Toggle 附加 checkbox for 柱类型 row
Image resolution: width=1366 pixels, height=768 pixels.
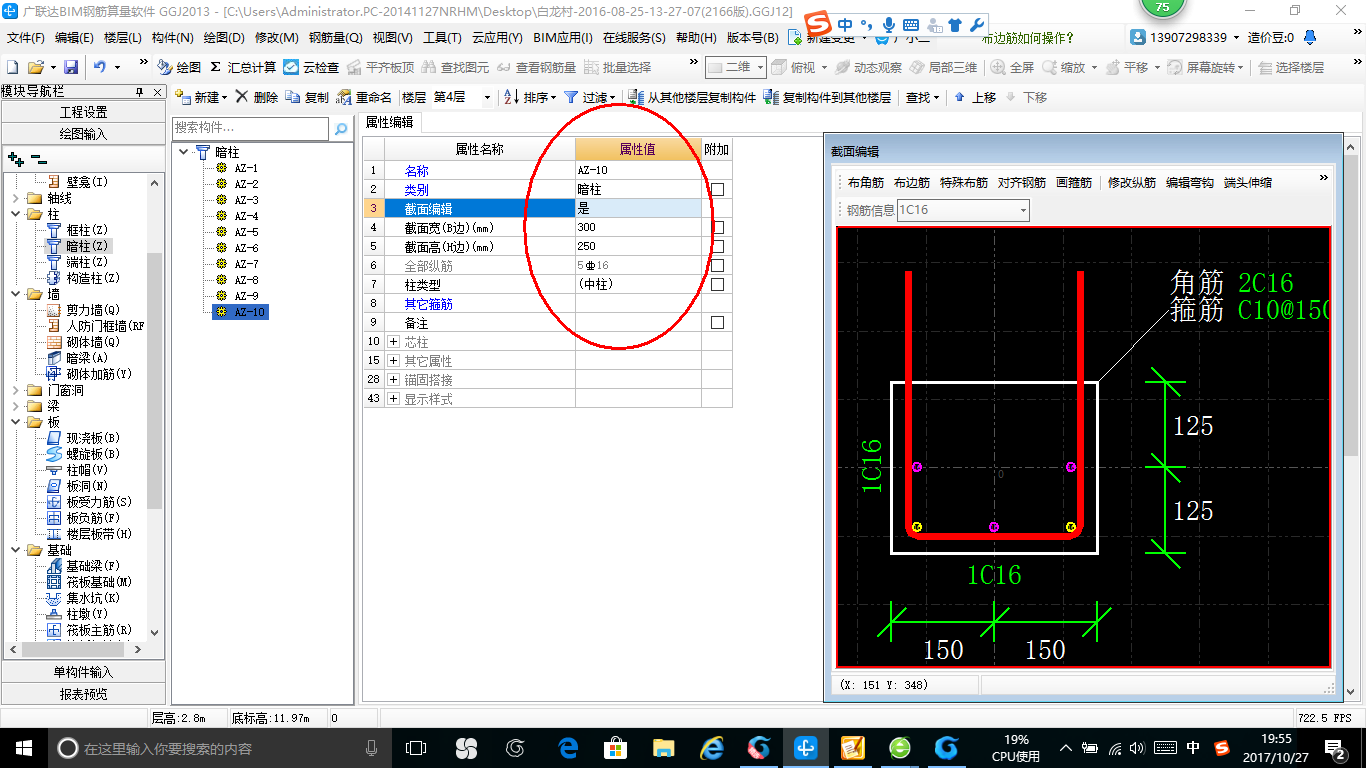[x=717, y=284]
